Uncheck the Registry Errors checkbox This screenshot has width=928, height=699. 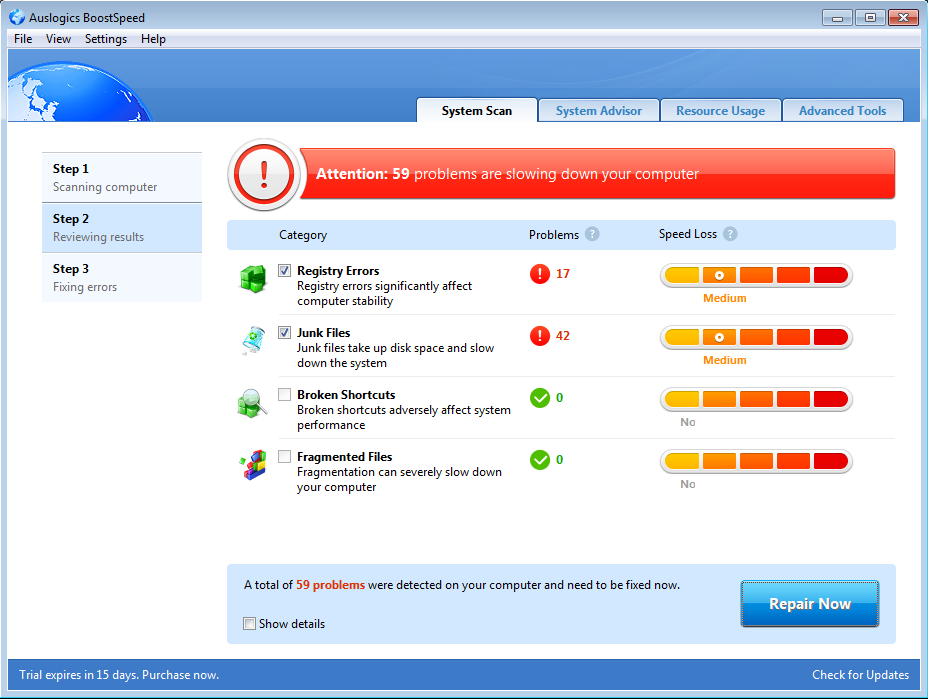click(x=285, y=270)
